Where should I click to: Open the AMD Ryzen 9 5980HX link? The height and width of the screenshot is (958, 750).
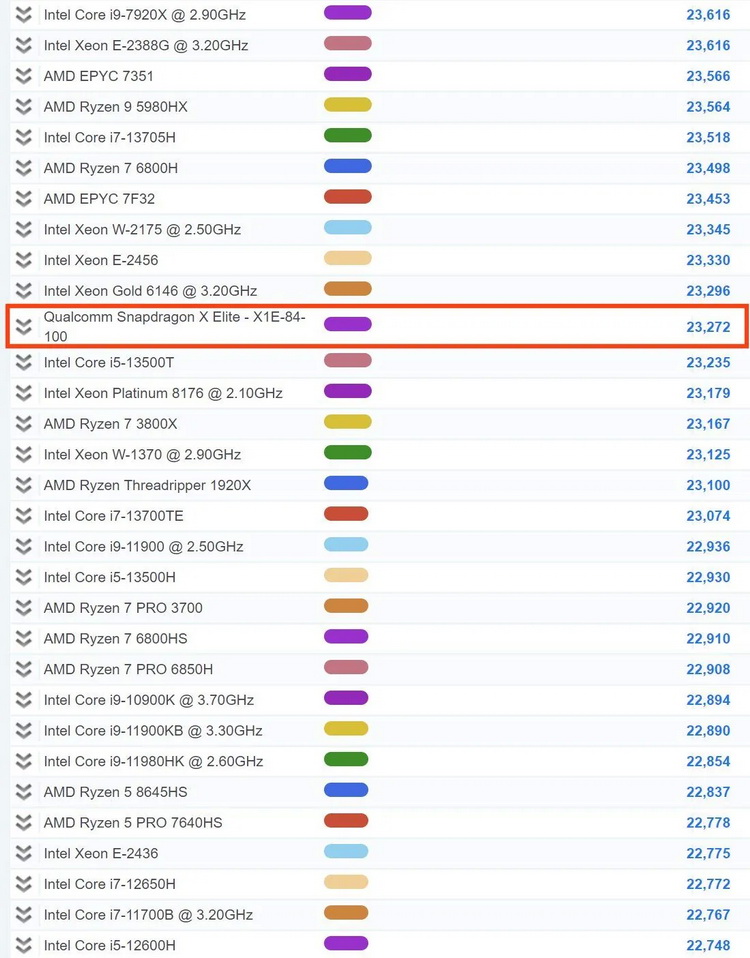coord(115,107)
